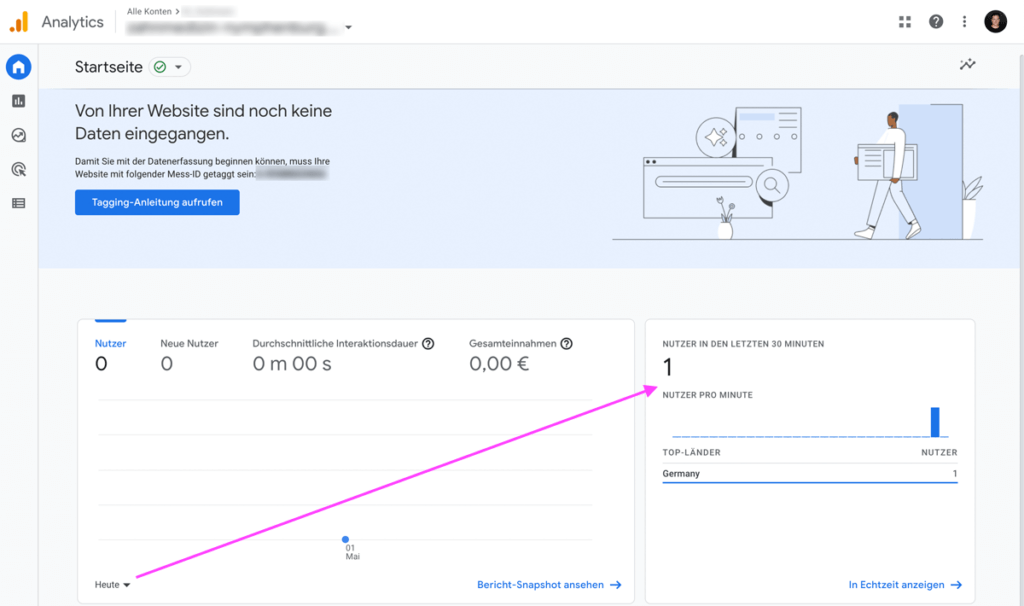Click Tagging-Anleitung aufrufen button
The width and height of the screenshot is (1024, 606).
click(x=157, y=202)
